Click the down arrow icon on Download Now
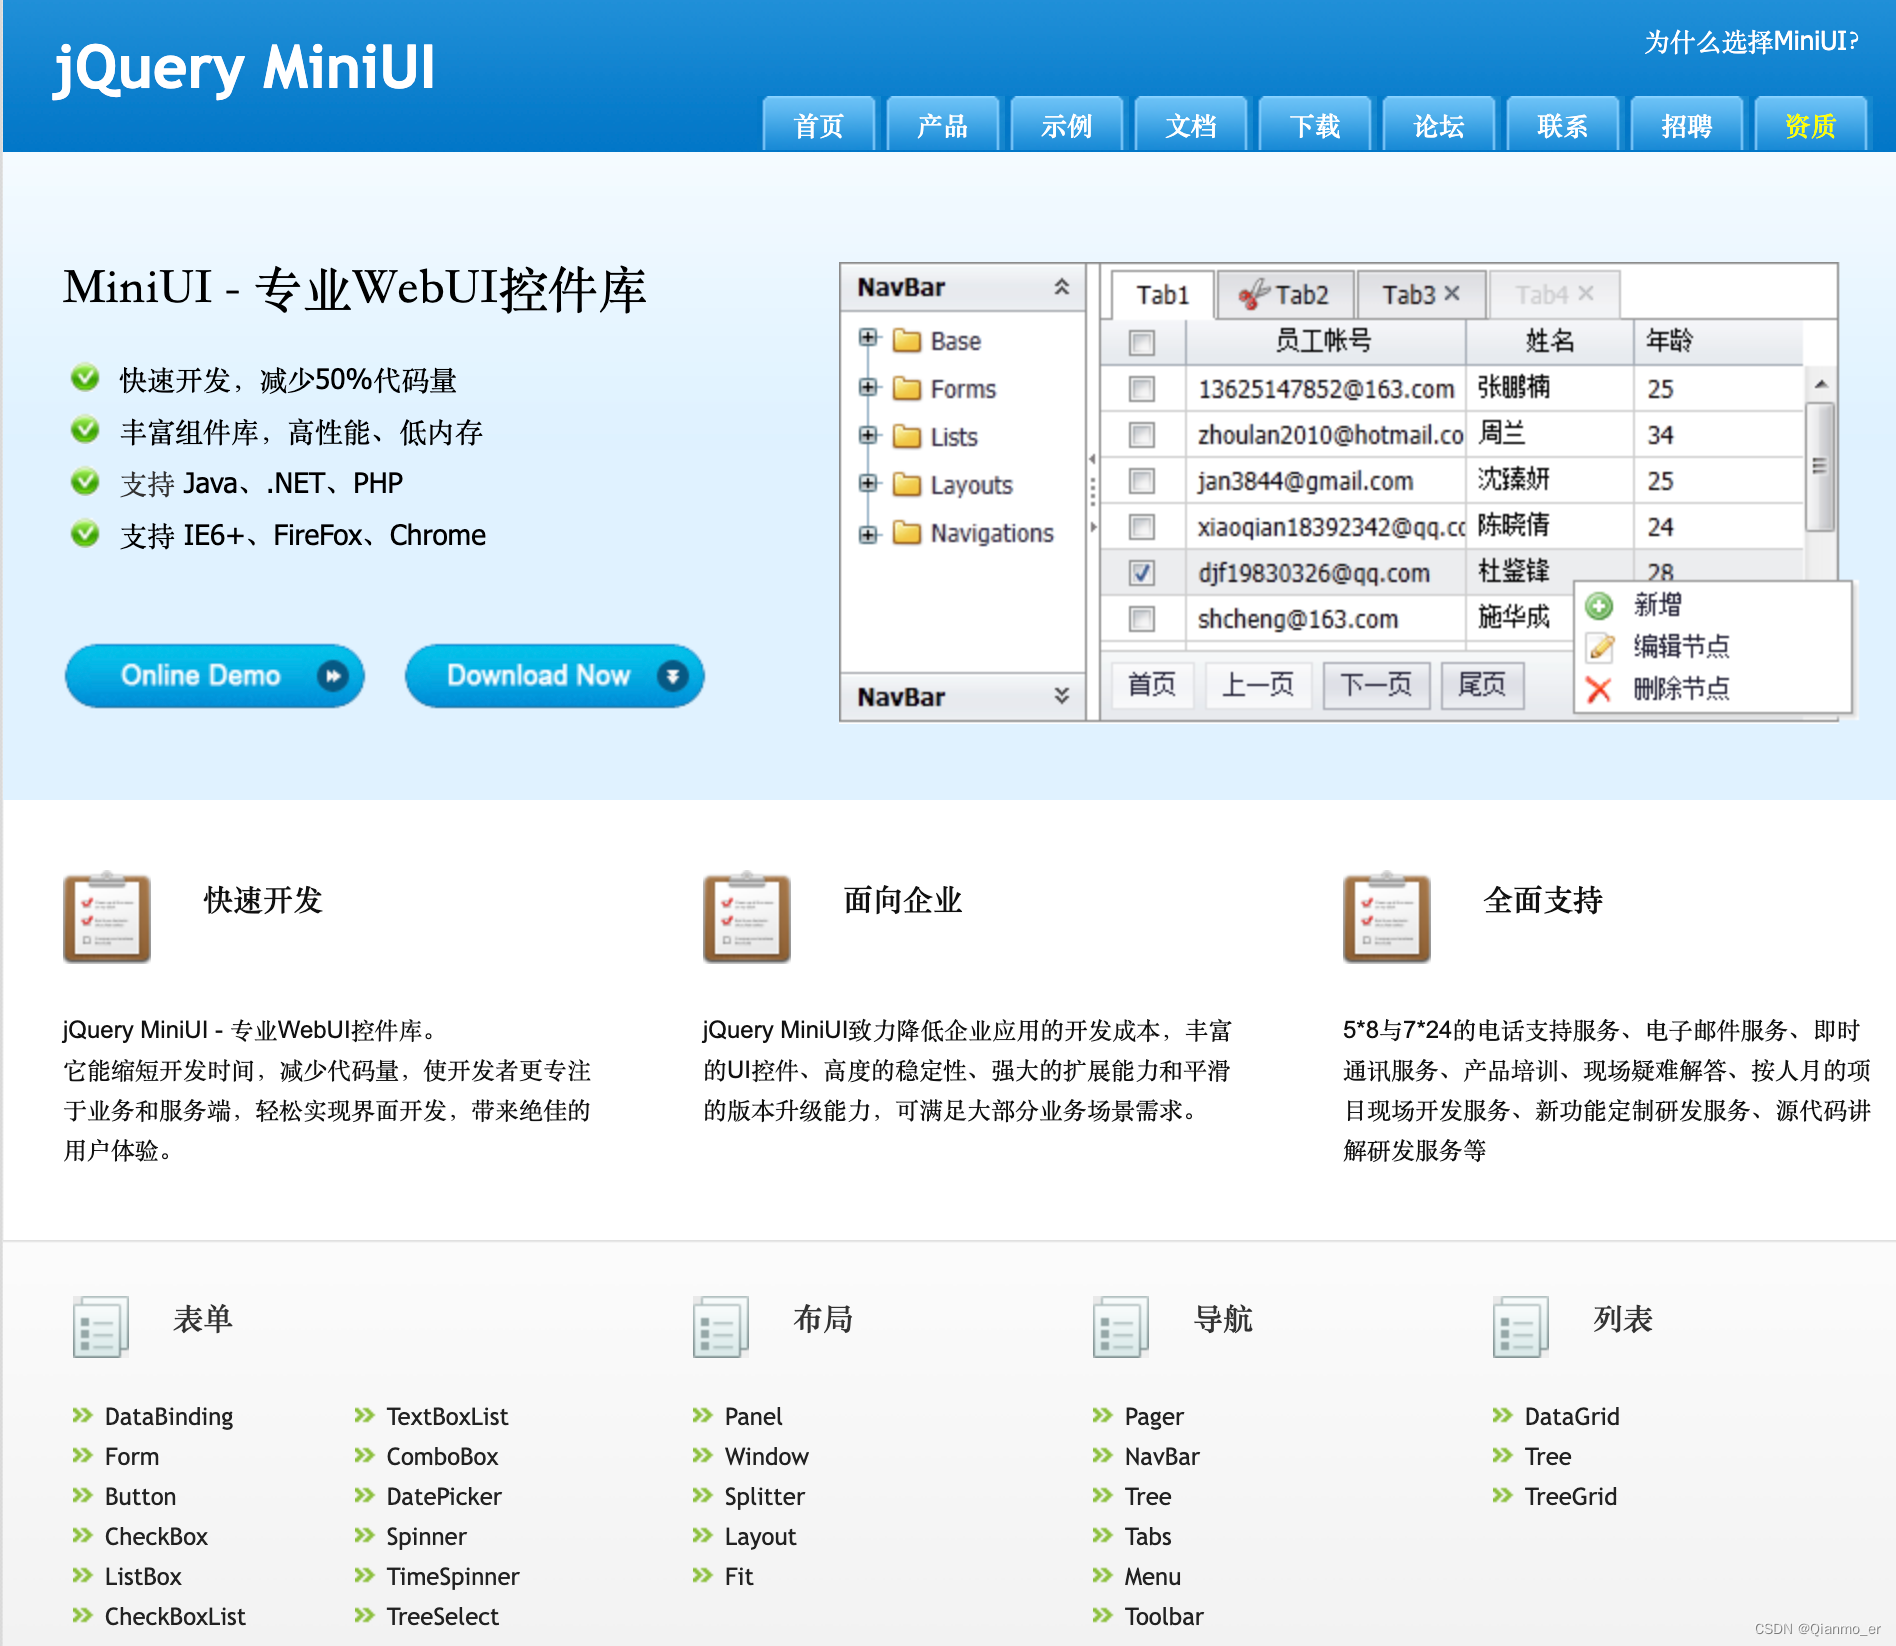Screen dimensions: 1896x1646 pos(673,676)
